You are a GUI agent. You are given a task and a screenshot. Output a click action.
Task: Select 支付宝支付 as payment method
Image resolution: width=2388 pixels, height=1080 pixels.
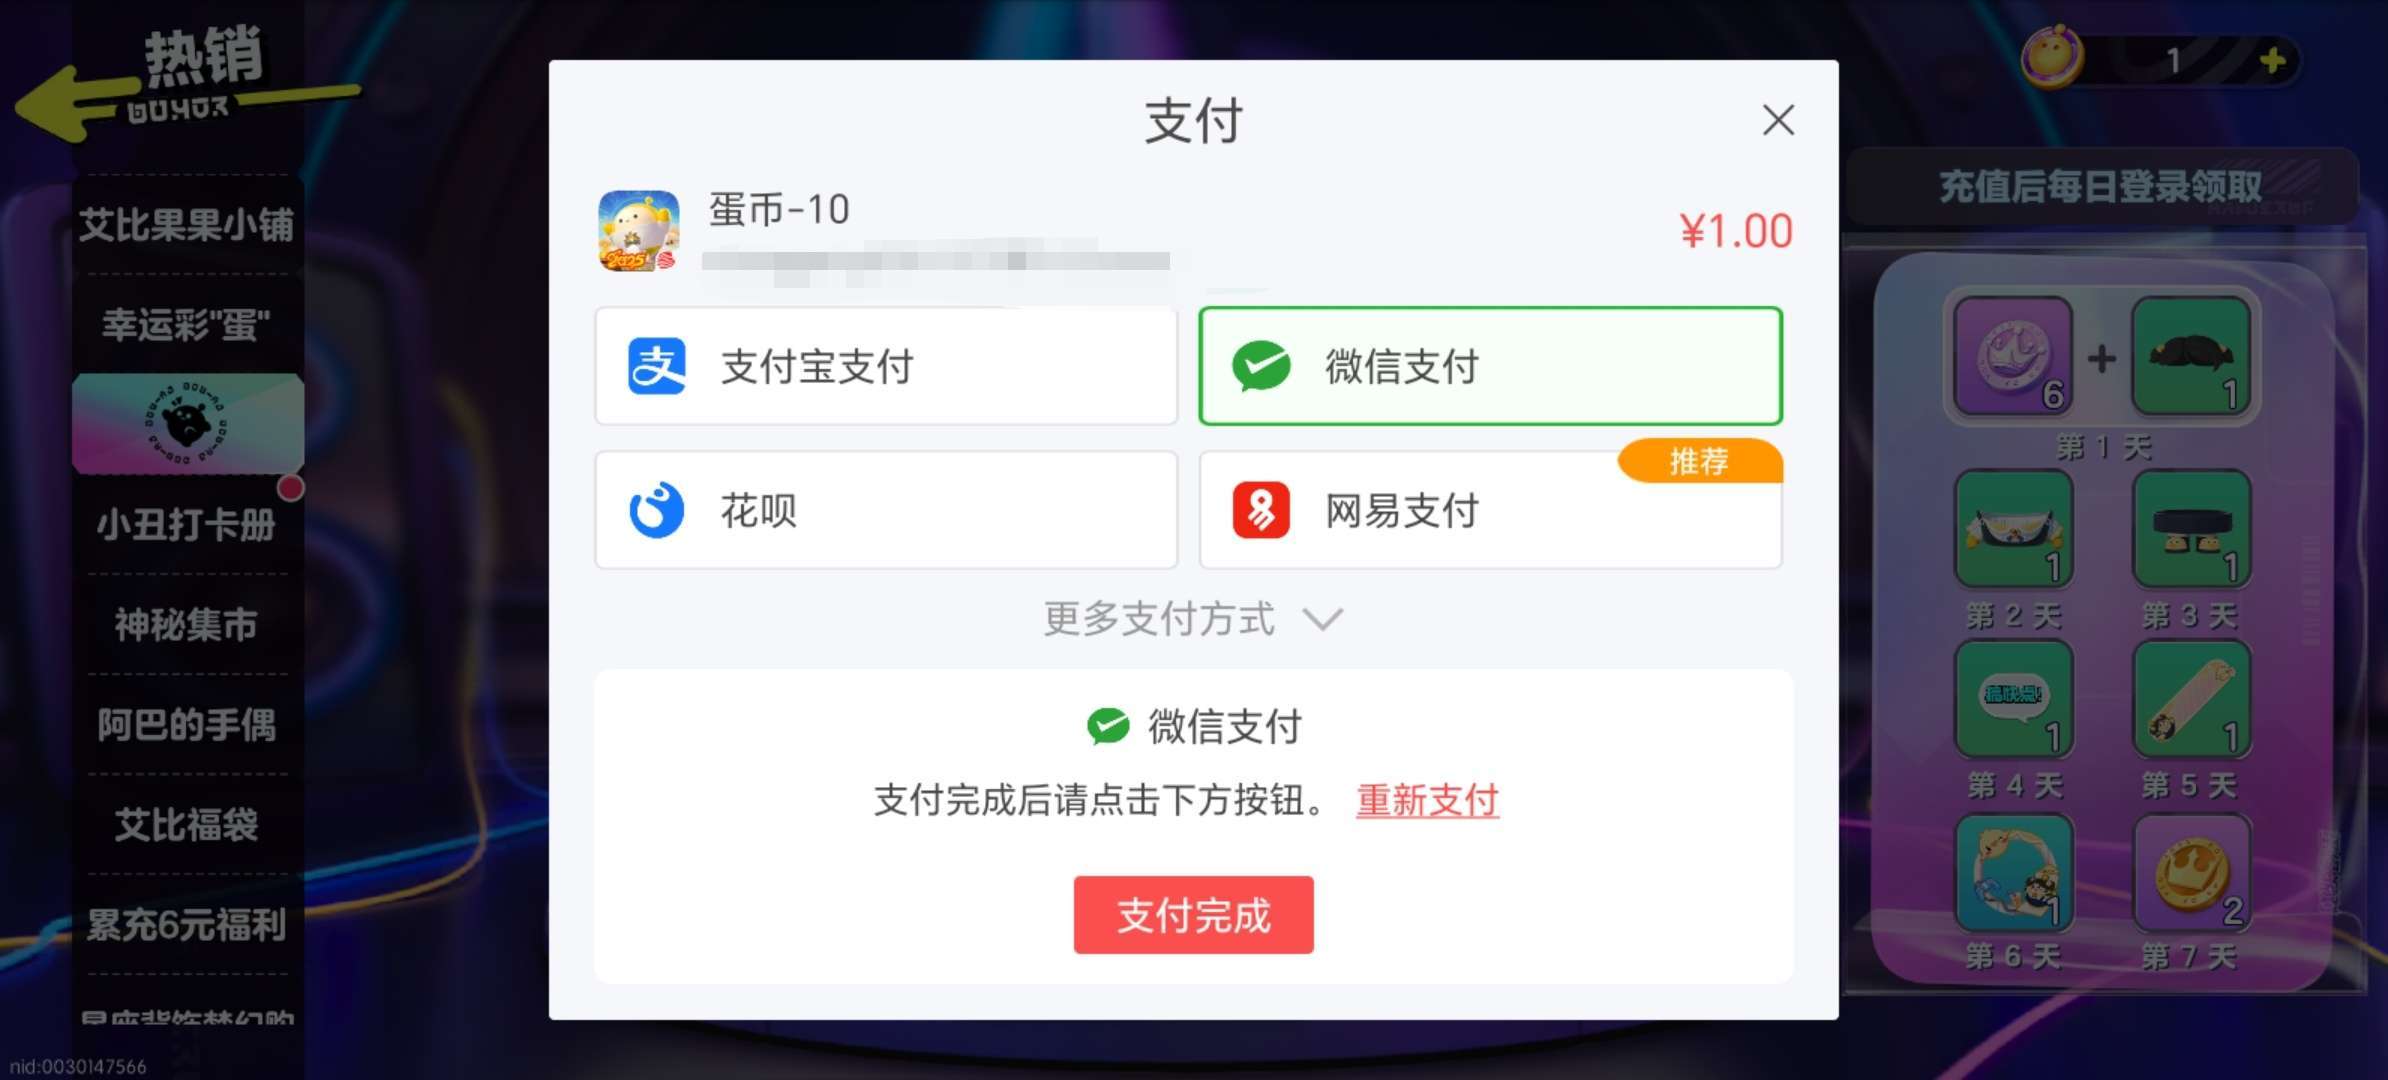(x=886, y=367)
